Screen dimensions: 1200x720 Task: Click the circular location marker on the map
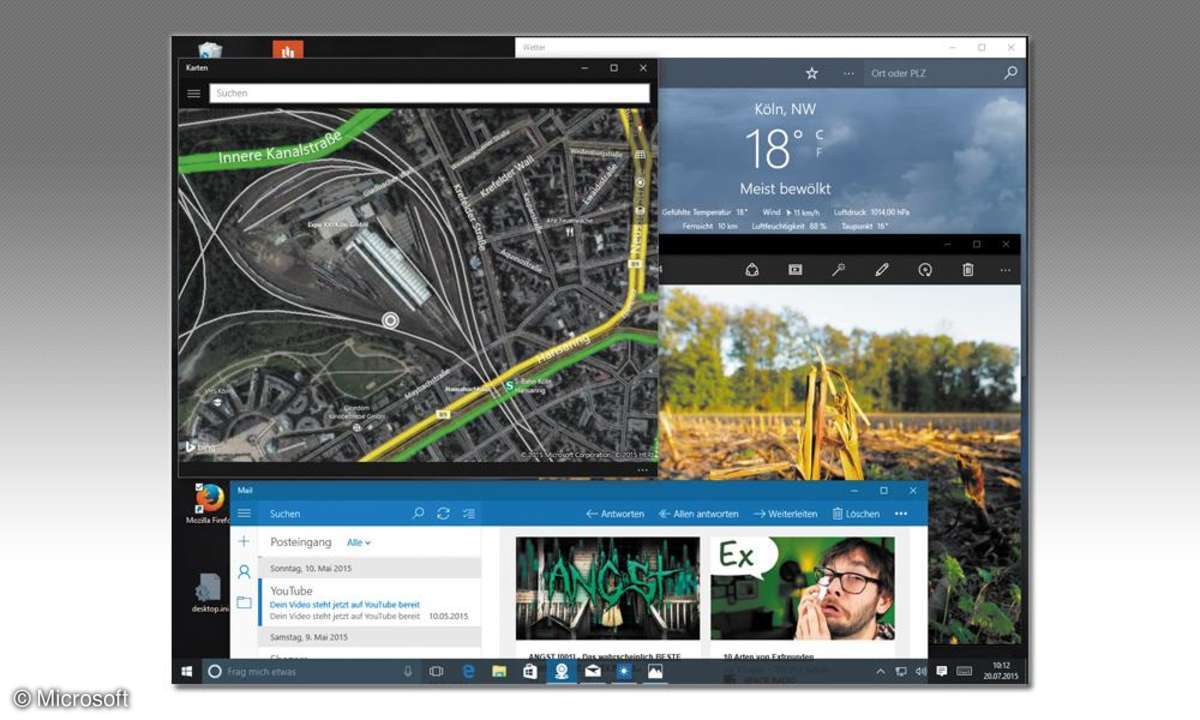coord(390,320)
